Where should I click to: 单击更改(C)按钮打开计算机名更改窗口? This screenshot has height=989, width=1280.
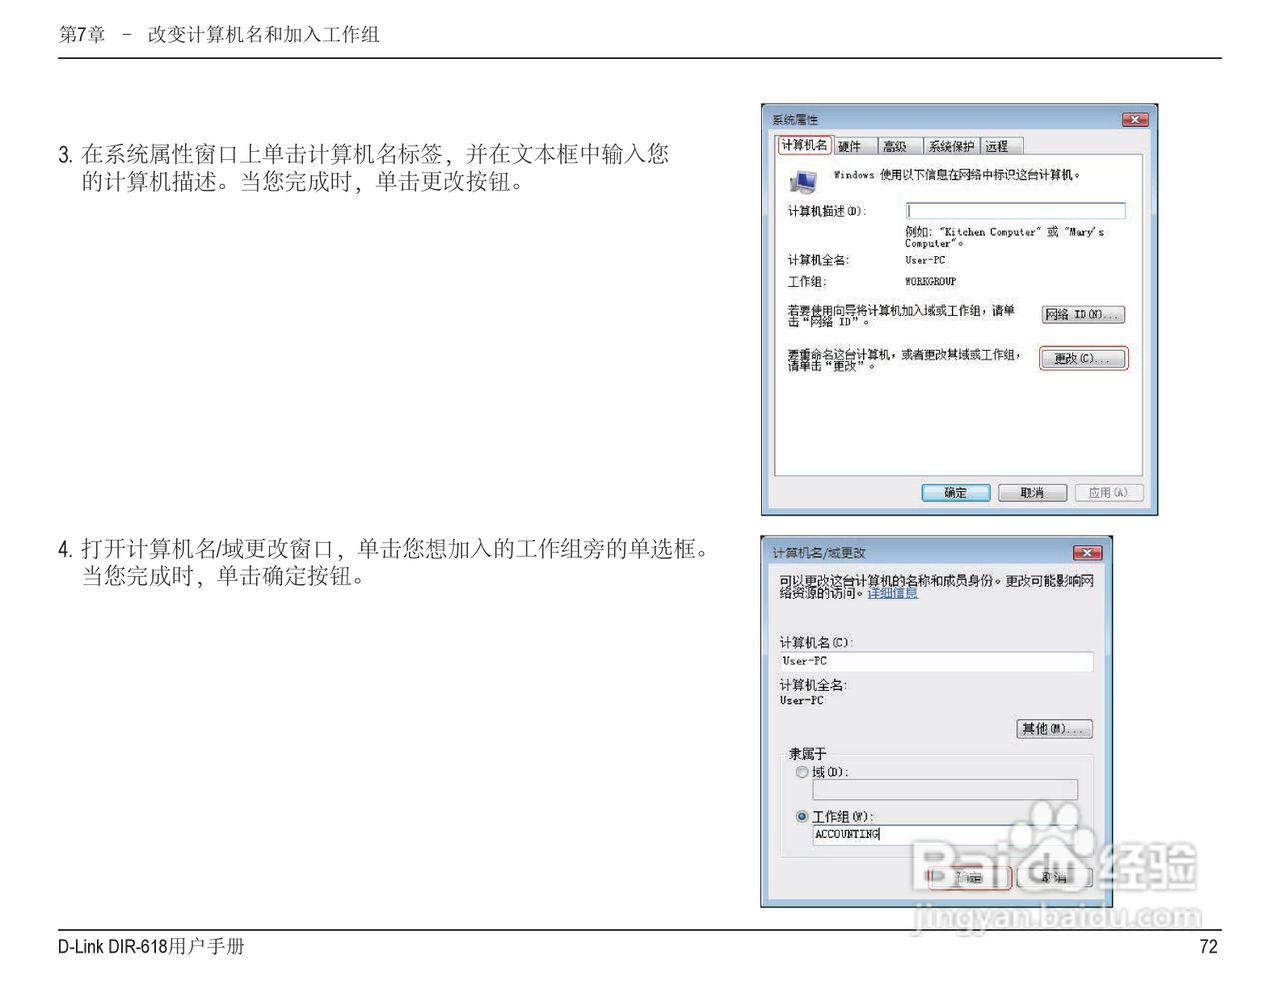(x=1083, y=358)
